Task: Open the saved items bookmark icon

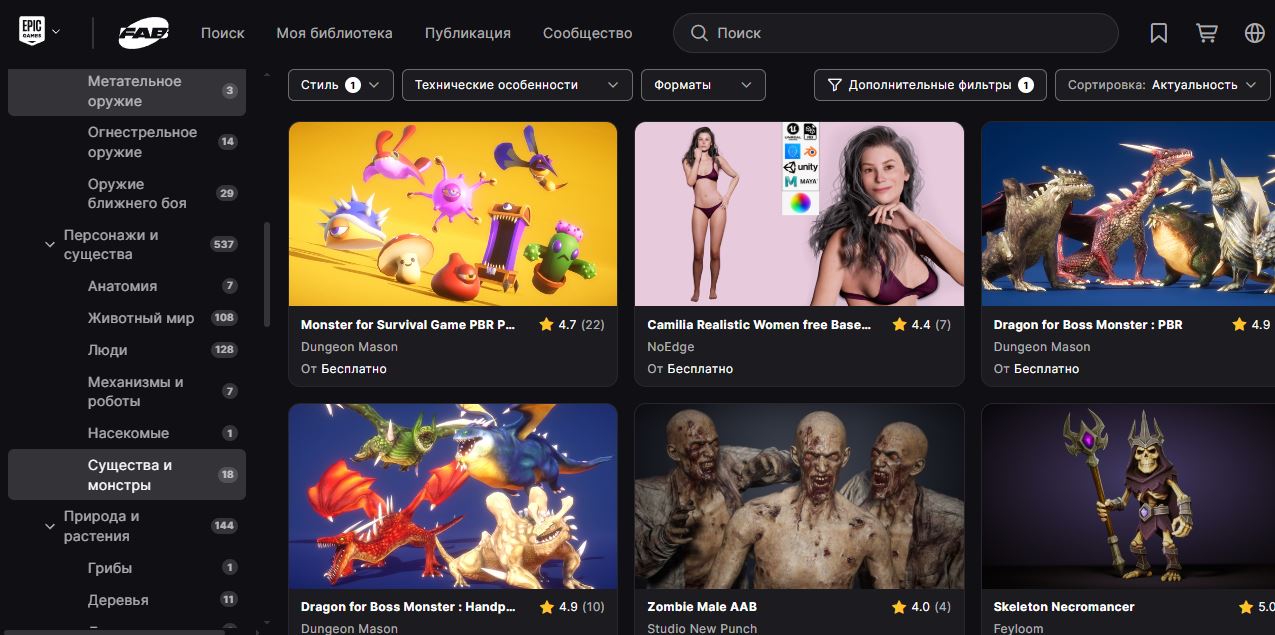Action: click(1159, 33)
